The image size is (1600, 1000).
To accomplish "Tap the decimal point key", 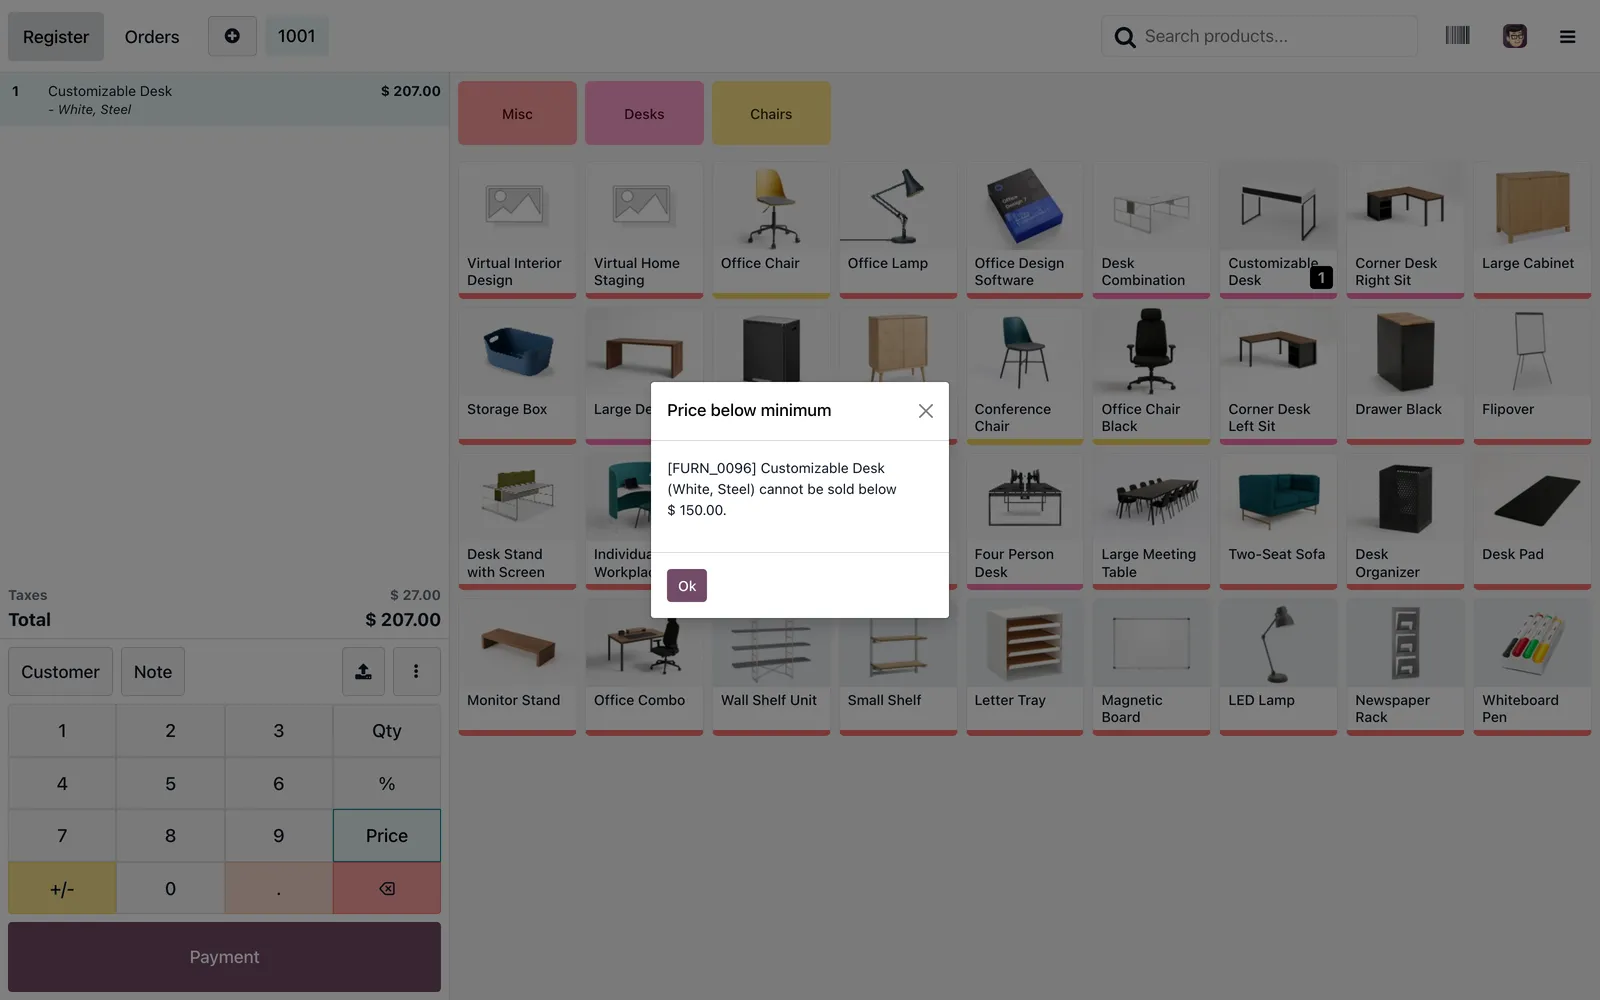I will coord(278,888).
